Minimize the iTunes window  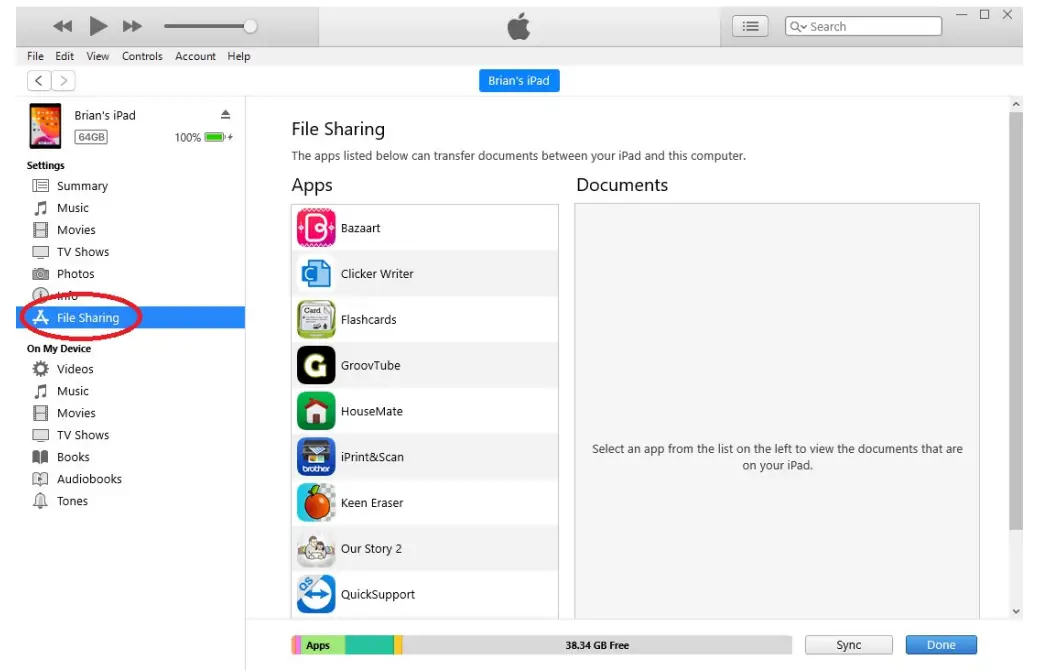[x=962, y=14]
